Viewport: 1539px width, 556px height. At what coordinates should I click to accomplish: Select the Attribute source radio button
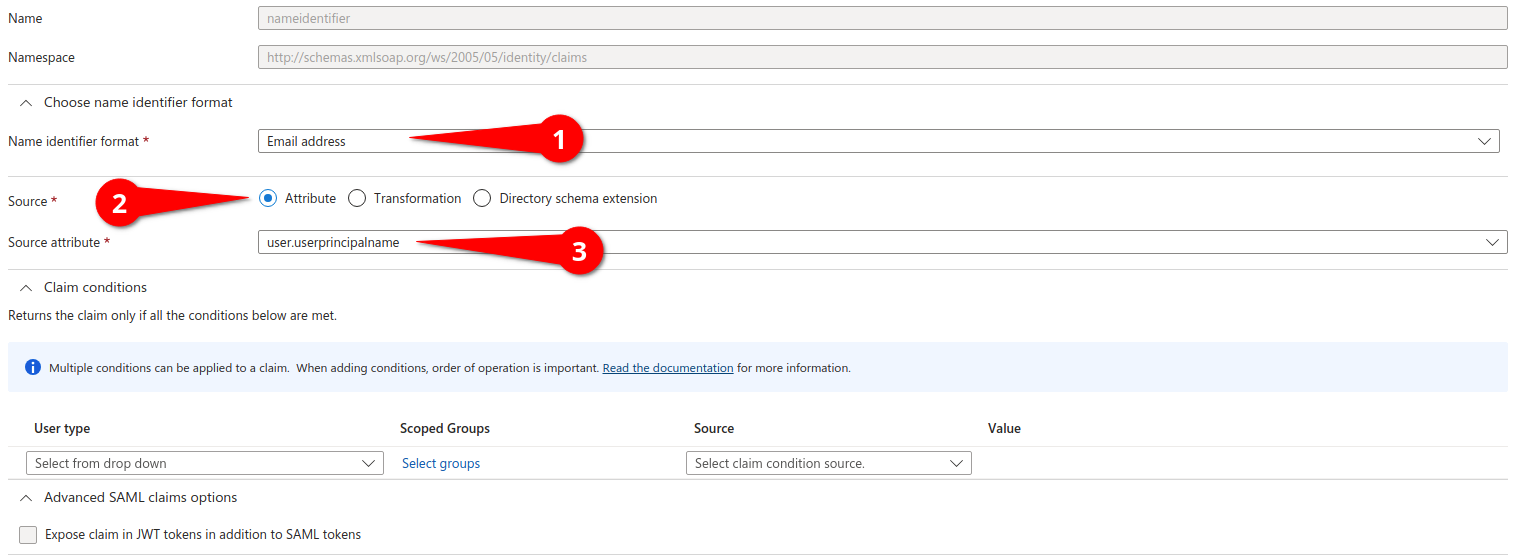click(268, 199)
